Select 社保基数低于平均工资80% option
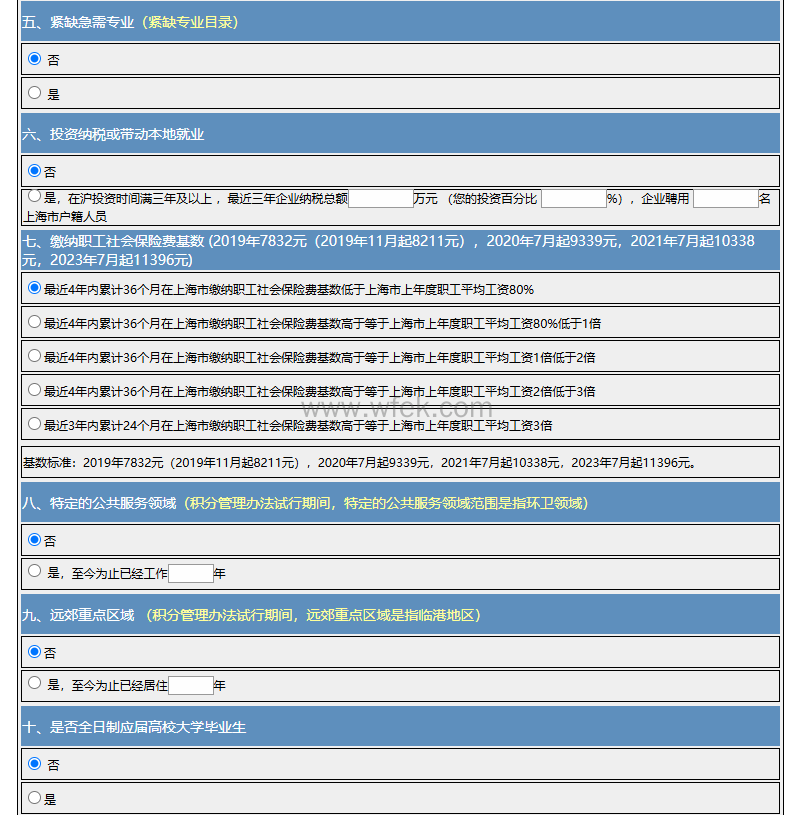The height and width of the screenshot is (815, 793). 35,289
